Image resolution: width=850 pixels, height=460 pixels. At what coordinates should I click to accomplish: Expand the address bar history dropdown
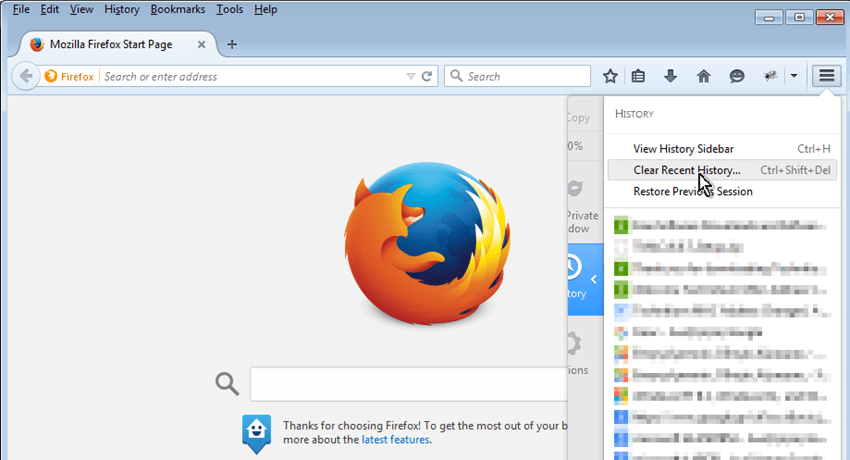pos(410,76)
